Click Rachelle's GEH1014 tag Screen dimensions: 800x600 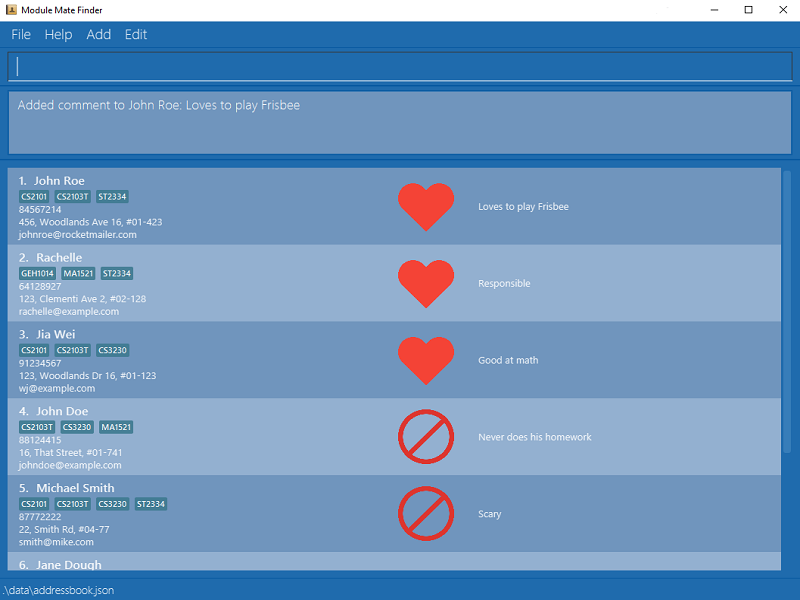[x=37, y=273]
